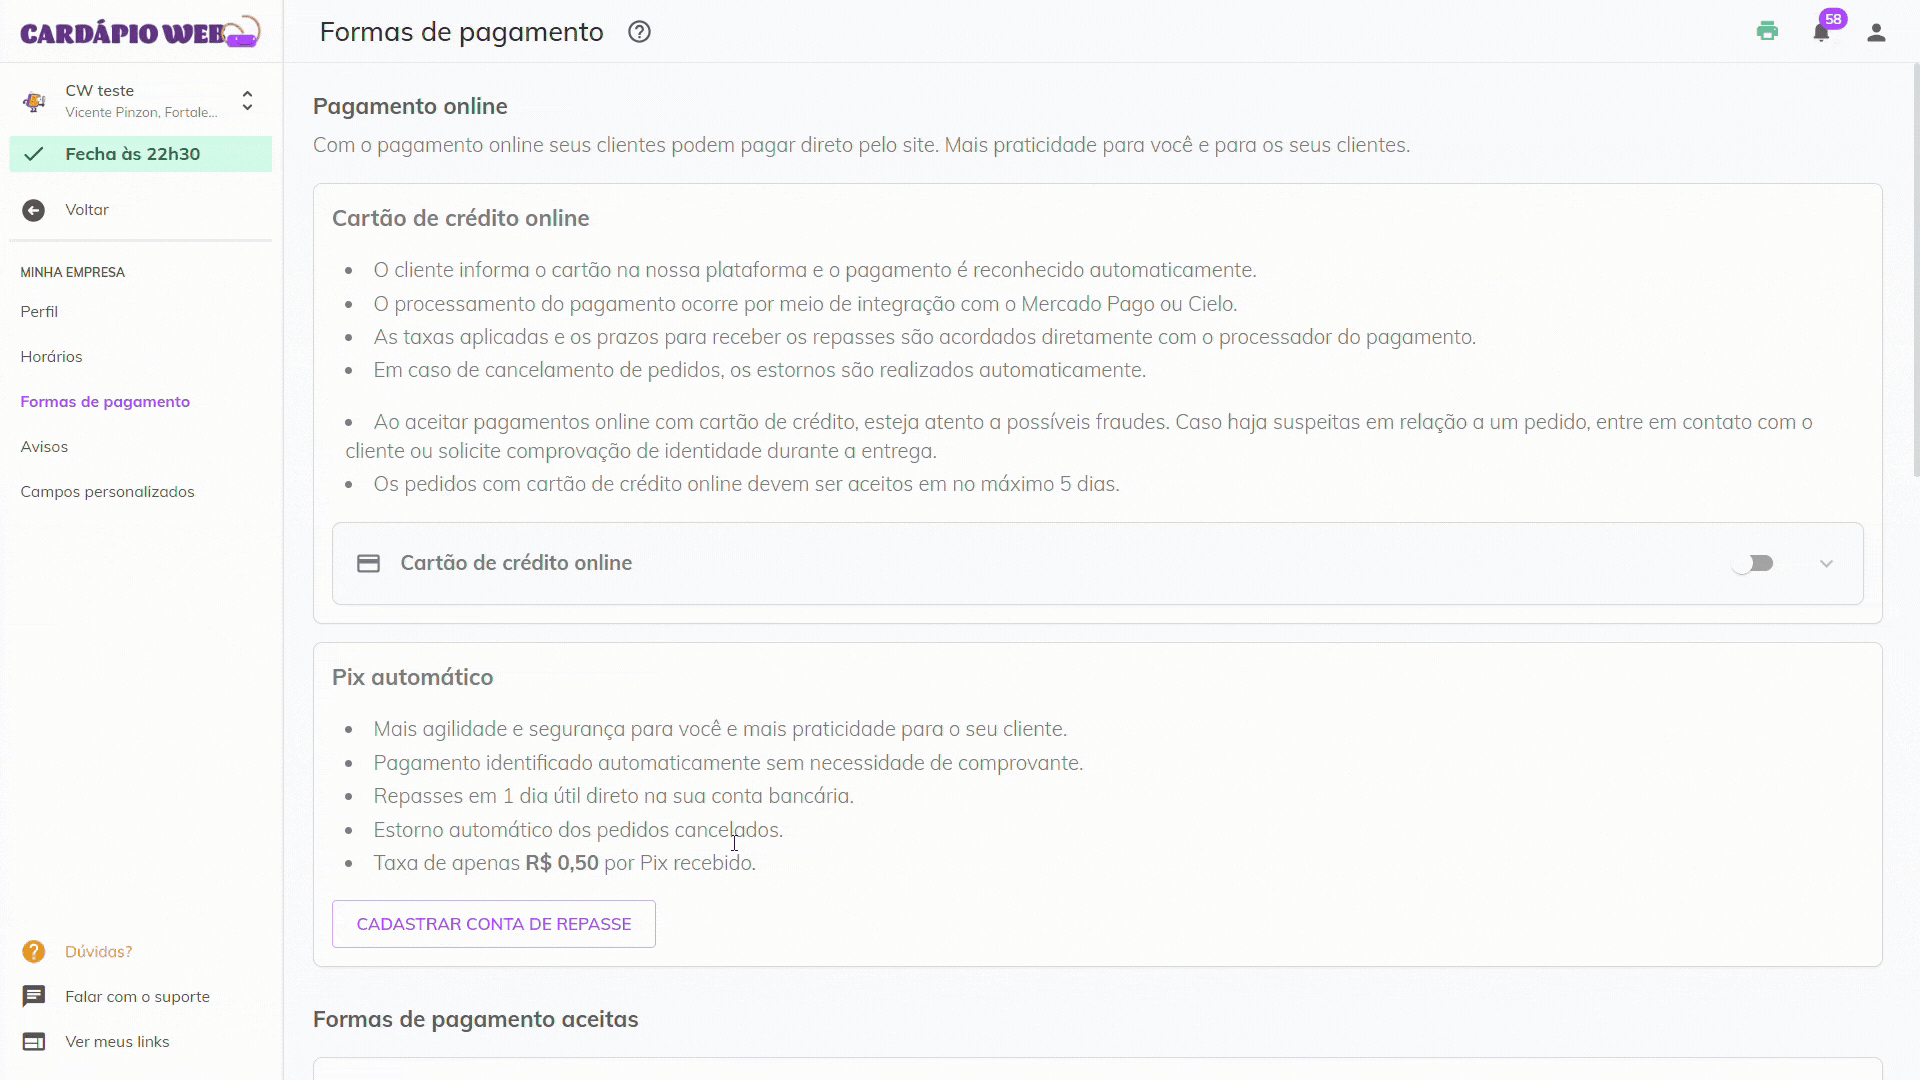The height and width of the screenshot is (1080, 1920).
Task: Click the printer icon in header
Action: [1767, 32]
